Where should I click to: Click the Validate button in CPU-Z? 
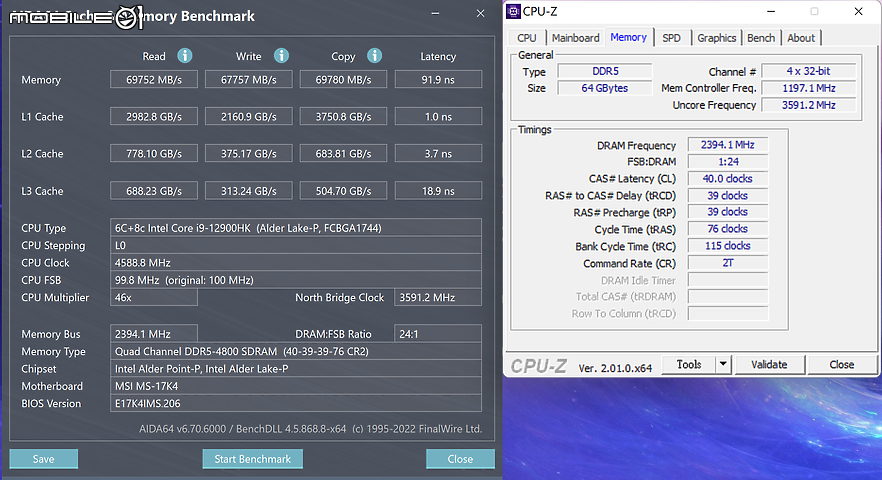click(769, 365)
